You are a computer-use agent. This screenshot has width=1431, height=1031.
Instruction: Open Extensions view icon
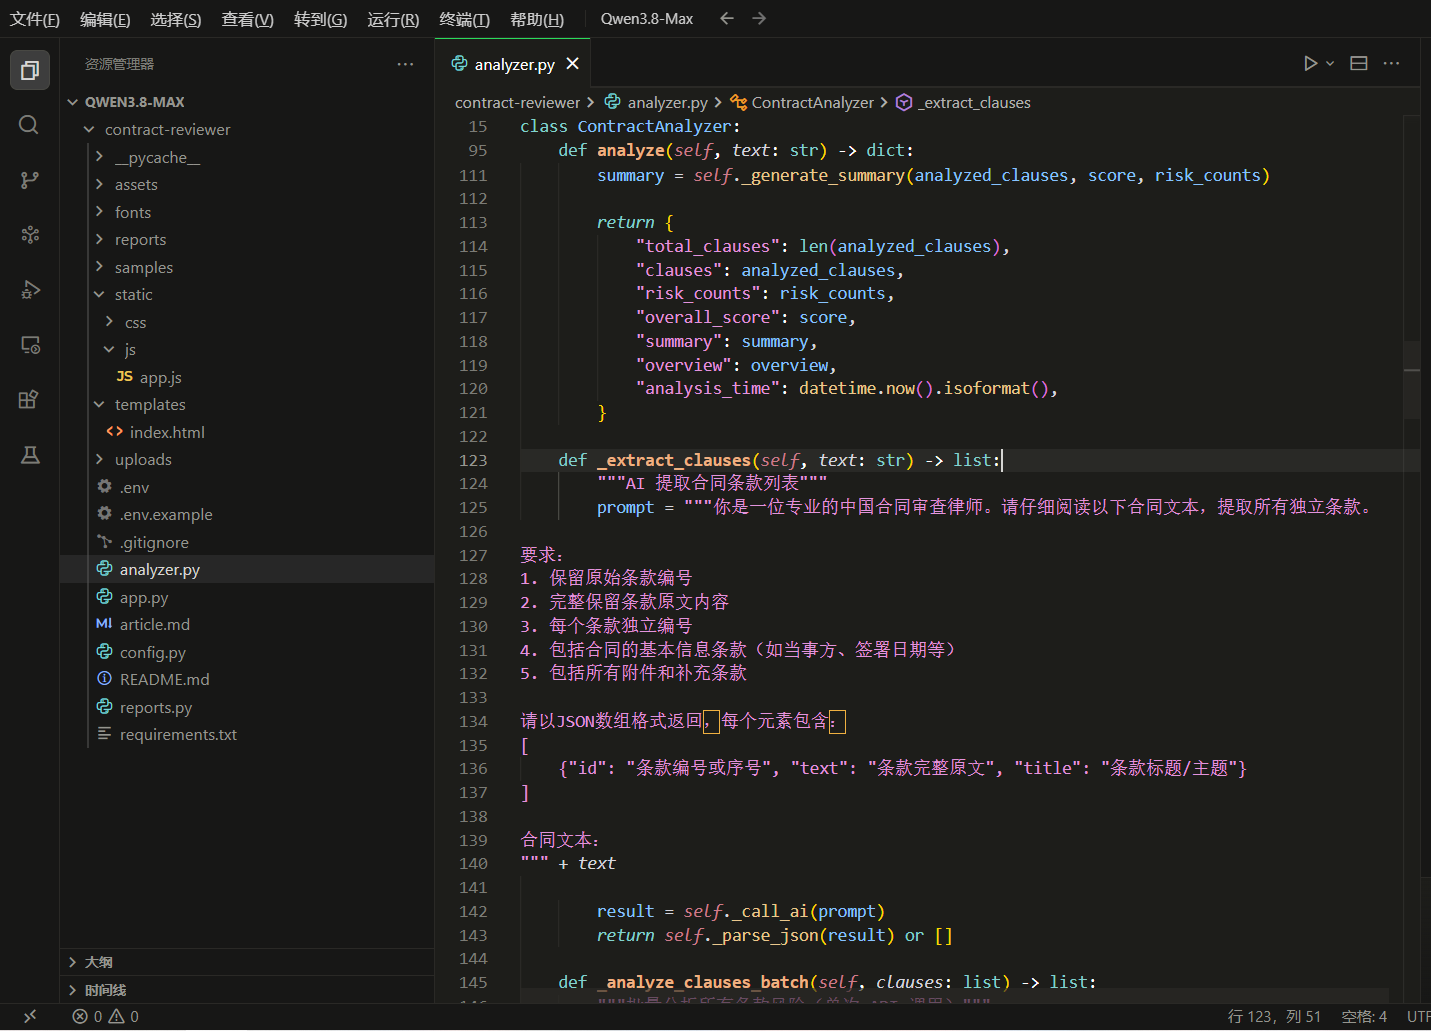click(x=29, y=400)
